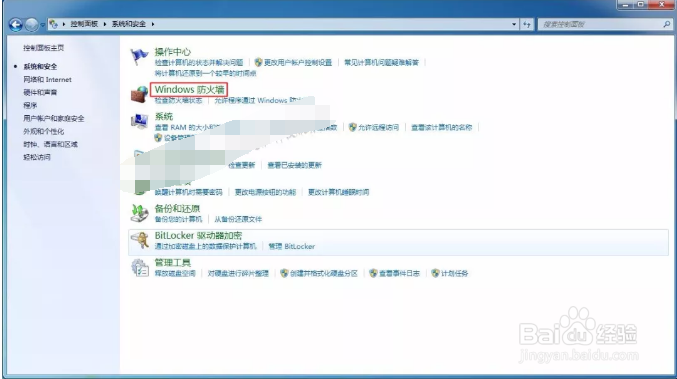The height and width of the screenshot is (379, 677).
Task: Click 对硬盘进行碎片整理 link
Action: click(238, 273)
